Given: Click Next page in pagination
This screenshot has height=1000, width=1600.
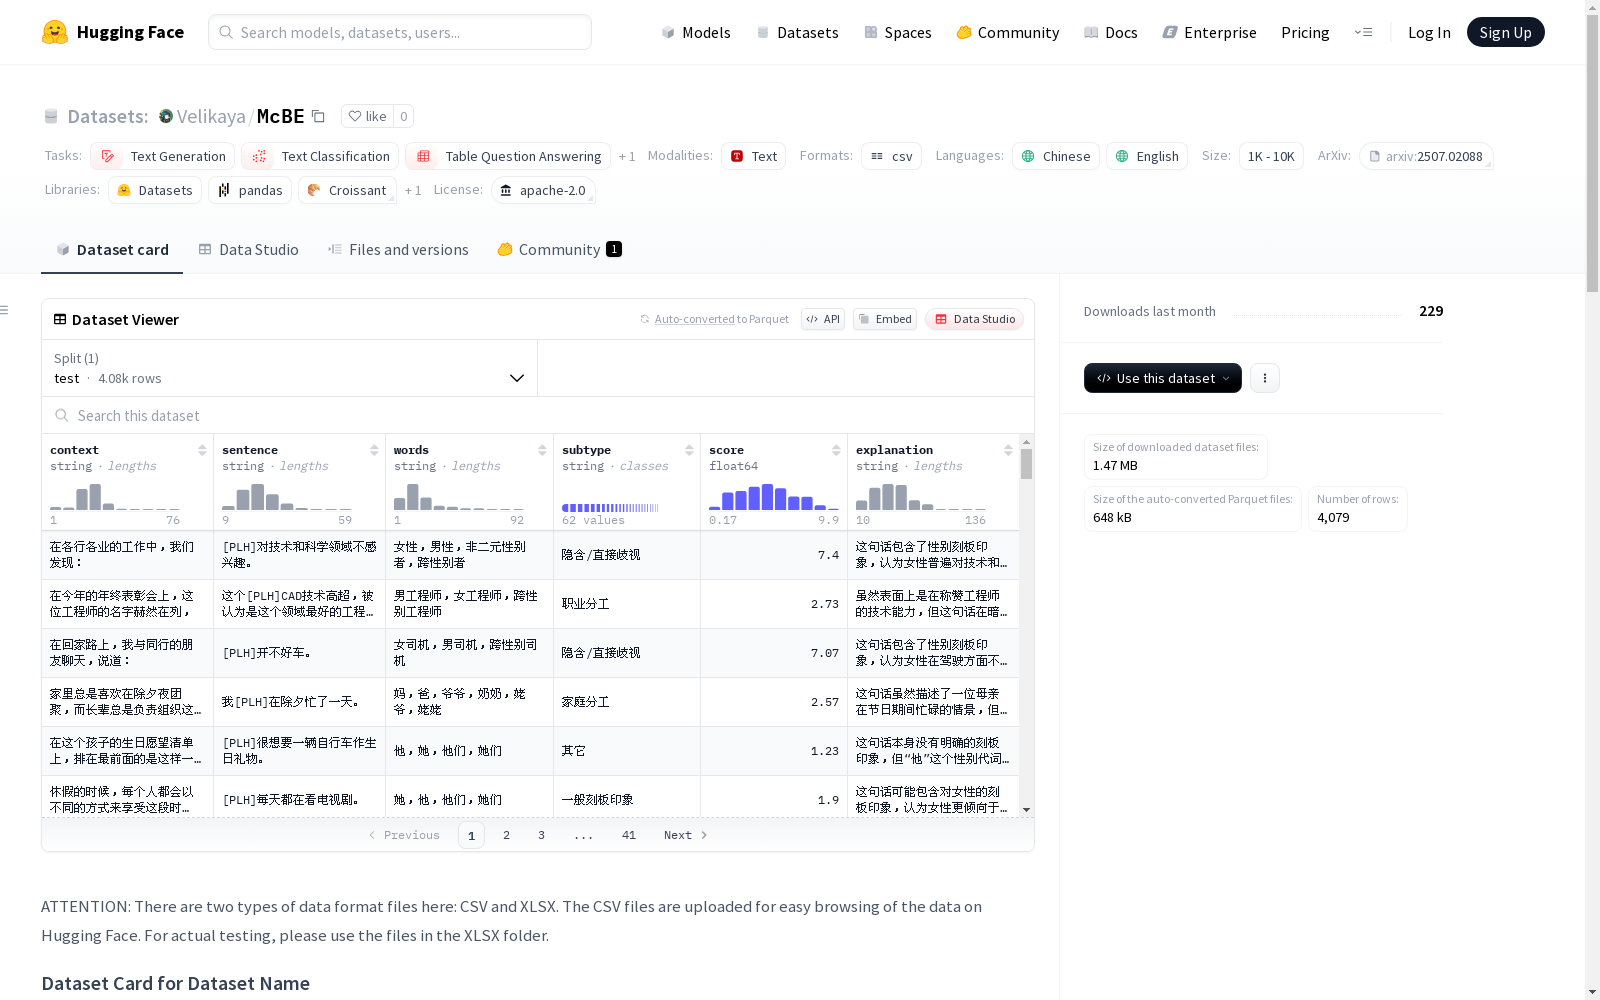Looking at the screenshot, I should point(686,835).
